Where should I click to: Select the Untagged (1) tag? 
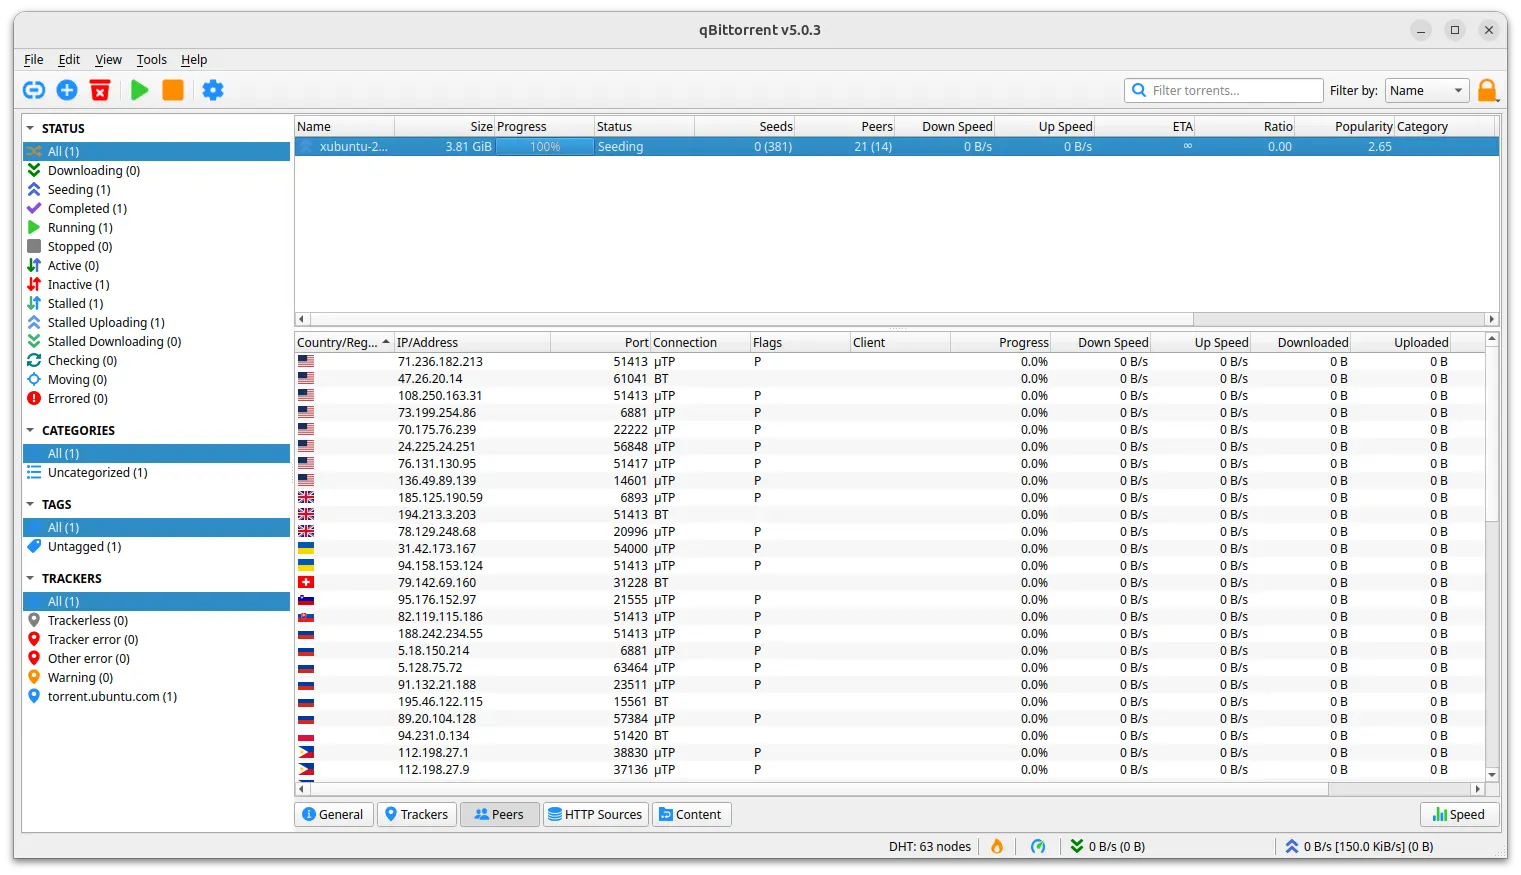click(x=156, y=547)
